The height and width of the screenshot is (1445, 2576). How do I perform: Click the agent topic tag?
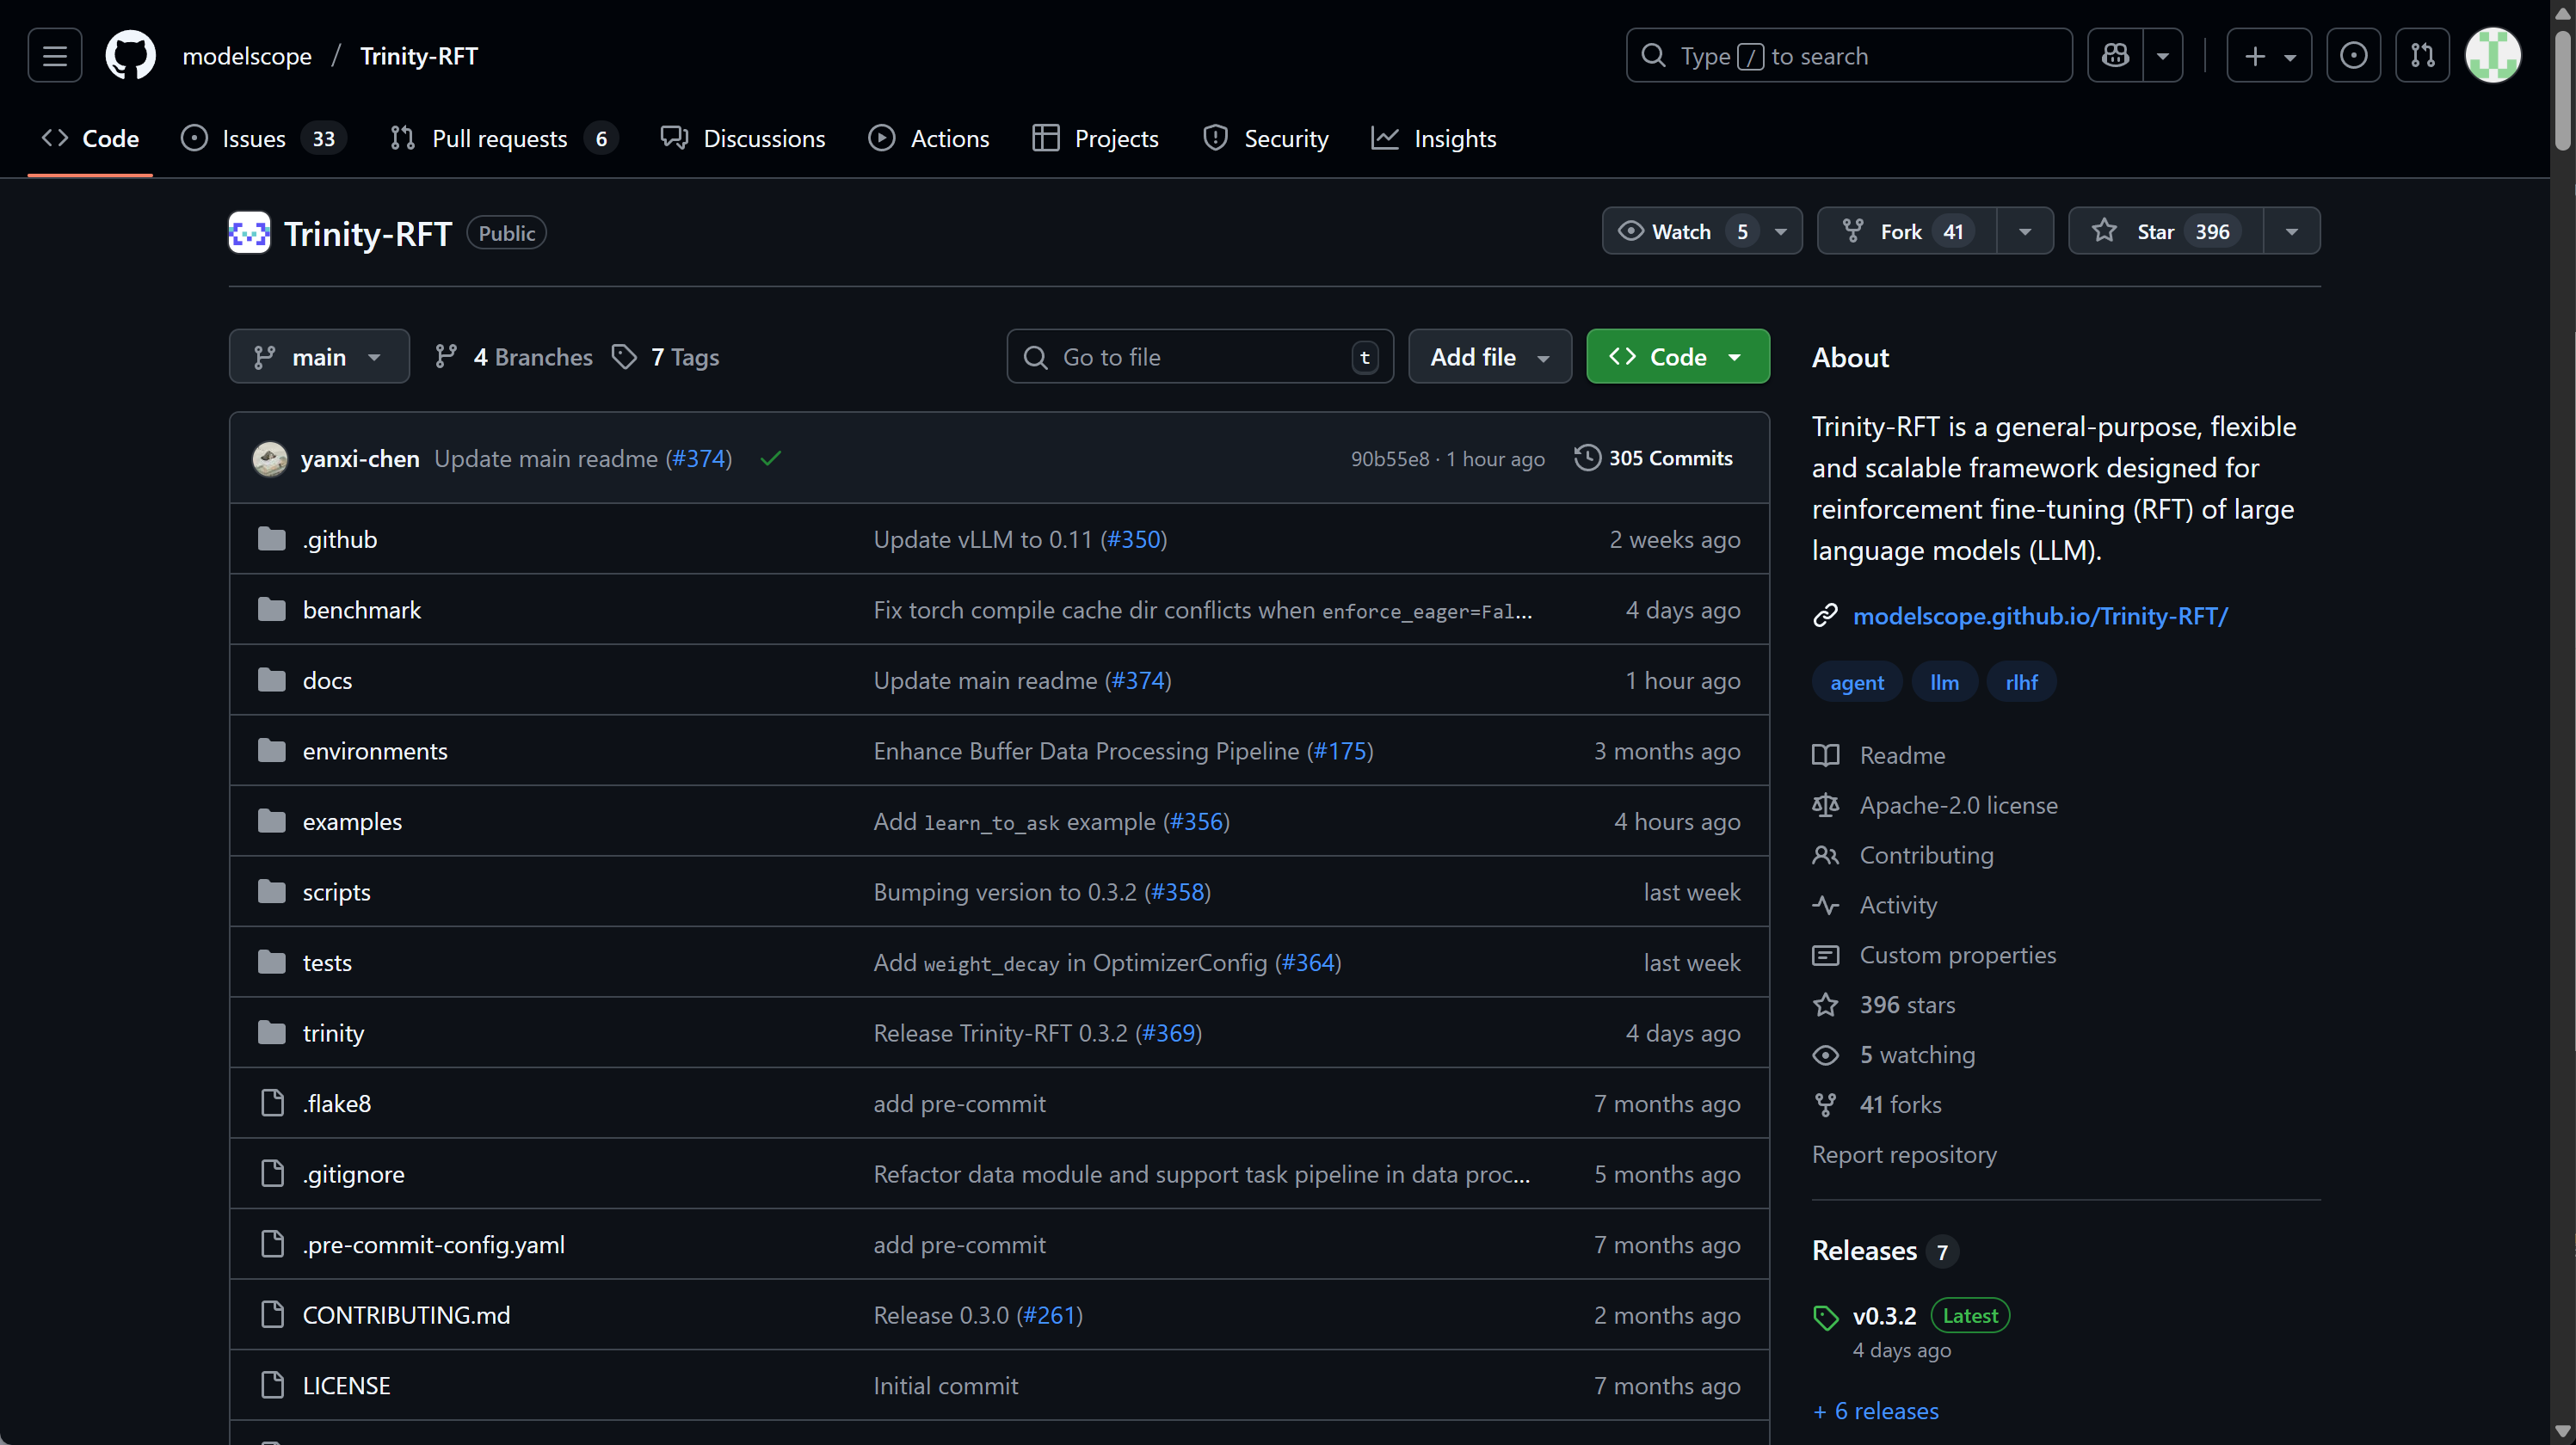[x=1857, y=682]
